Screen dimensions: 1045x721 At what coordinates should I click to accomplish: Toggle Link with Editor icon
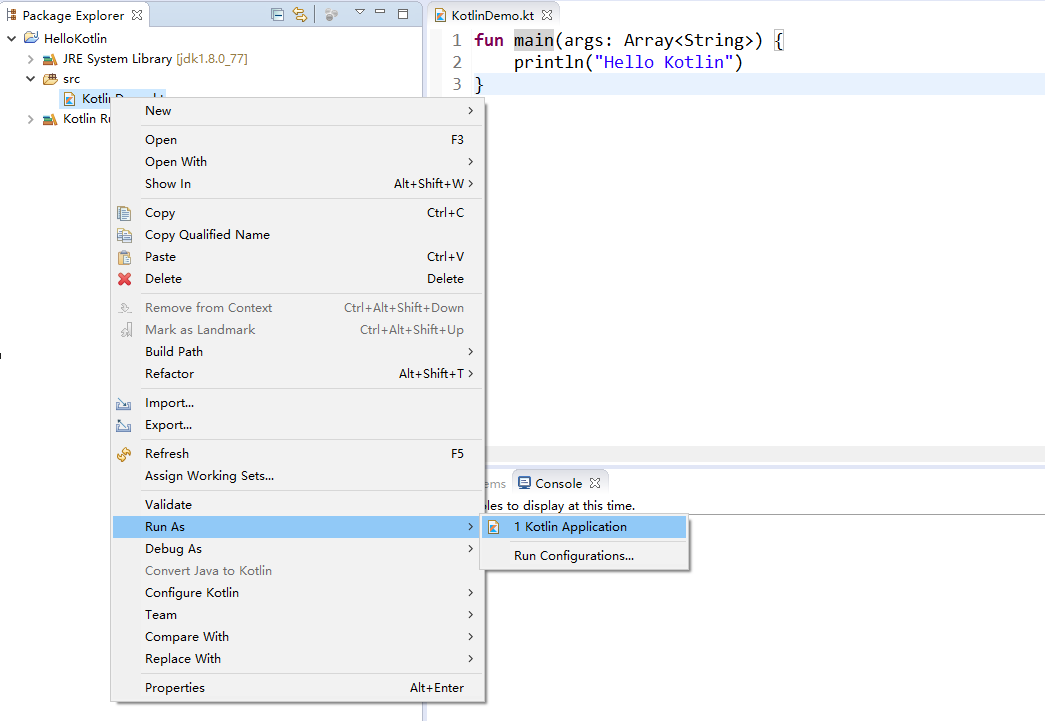pos(300,14)
